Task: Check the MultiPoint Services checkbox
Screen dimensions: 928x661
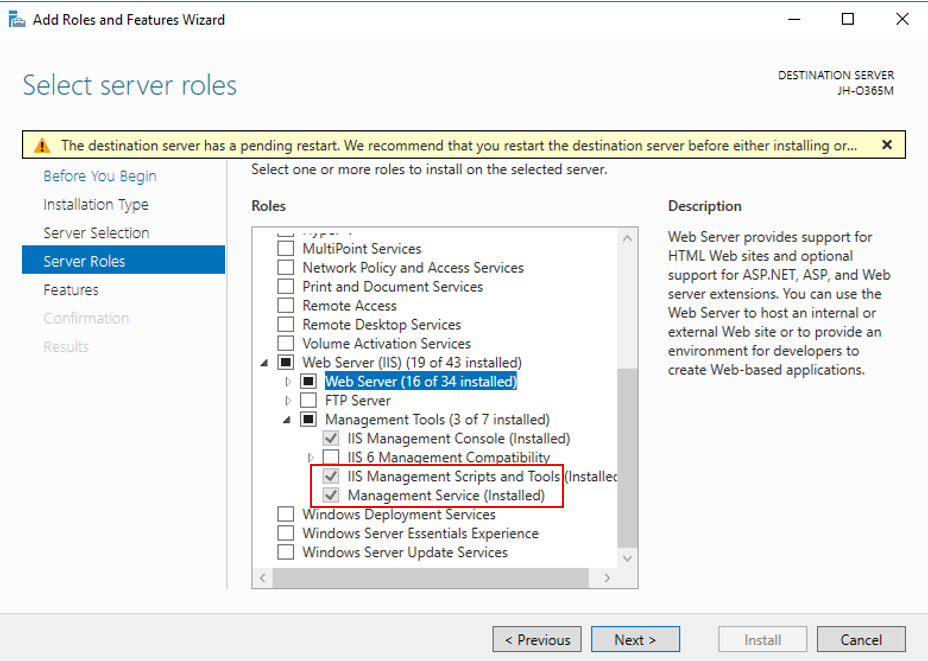Action: [286, 249]
